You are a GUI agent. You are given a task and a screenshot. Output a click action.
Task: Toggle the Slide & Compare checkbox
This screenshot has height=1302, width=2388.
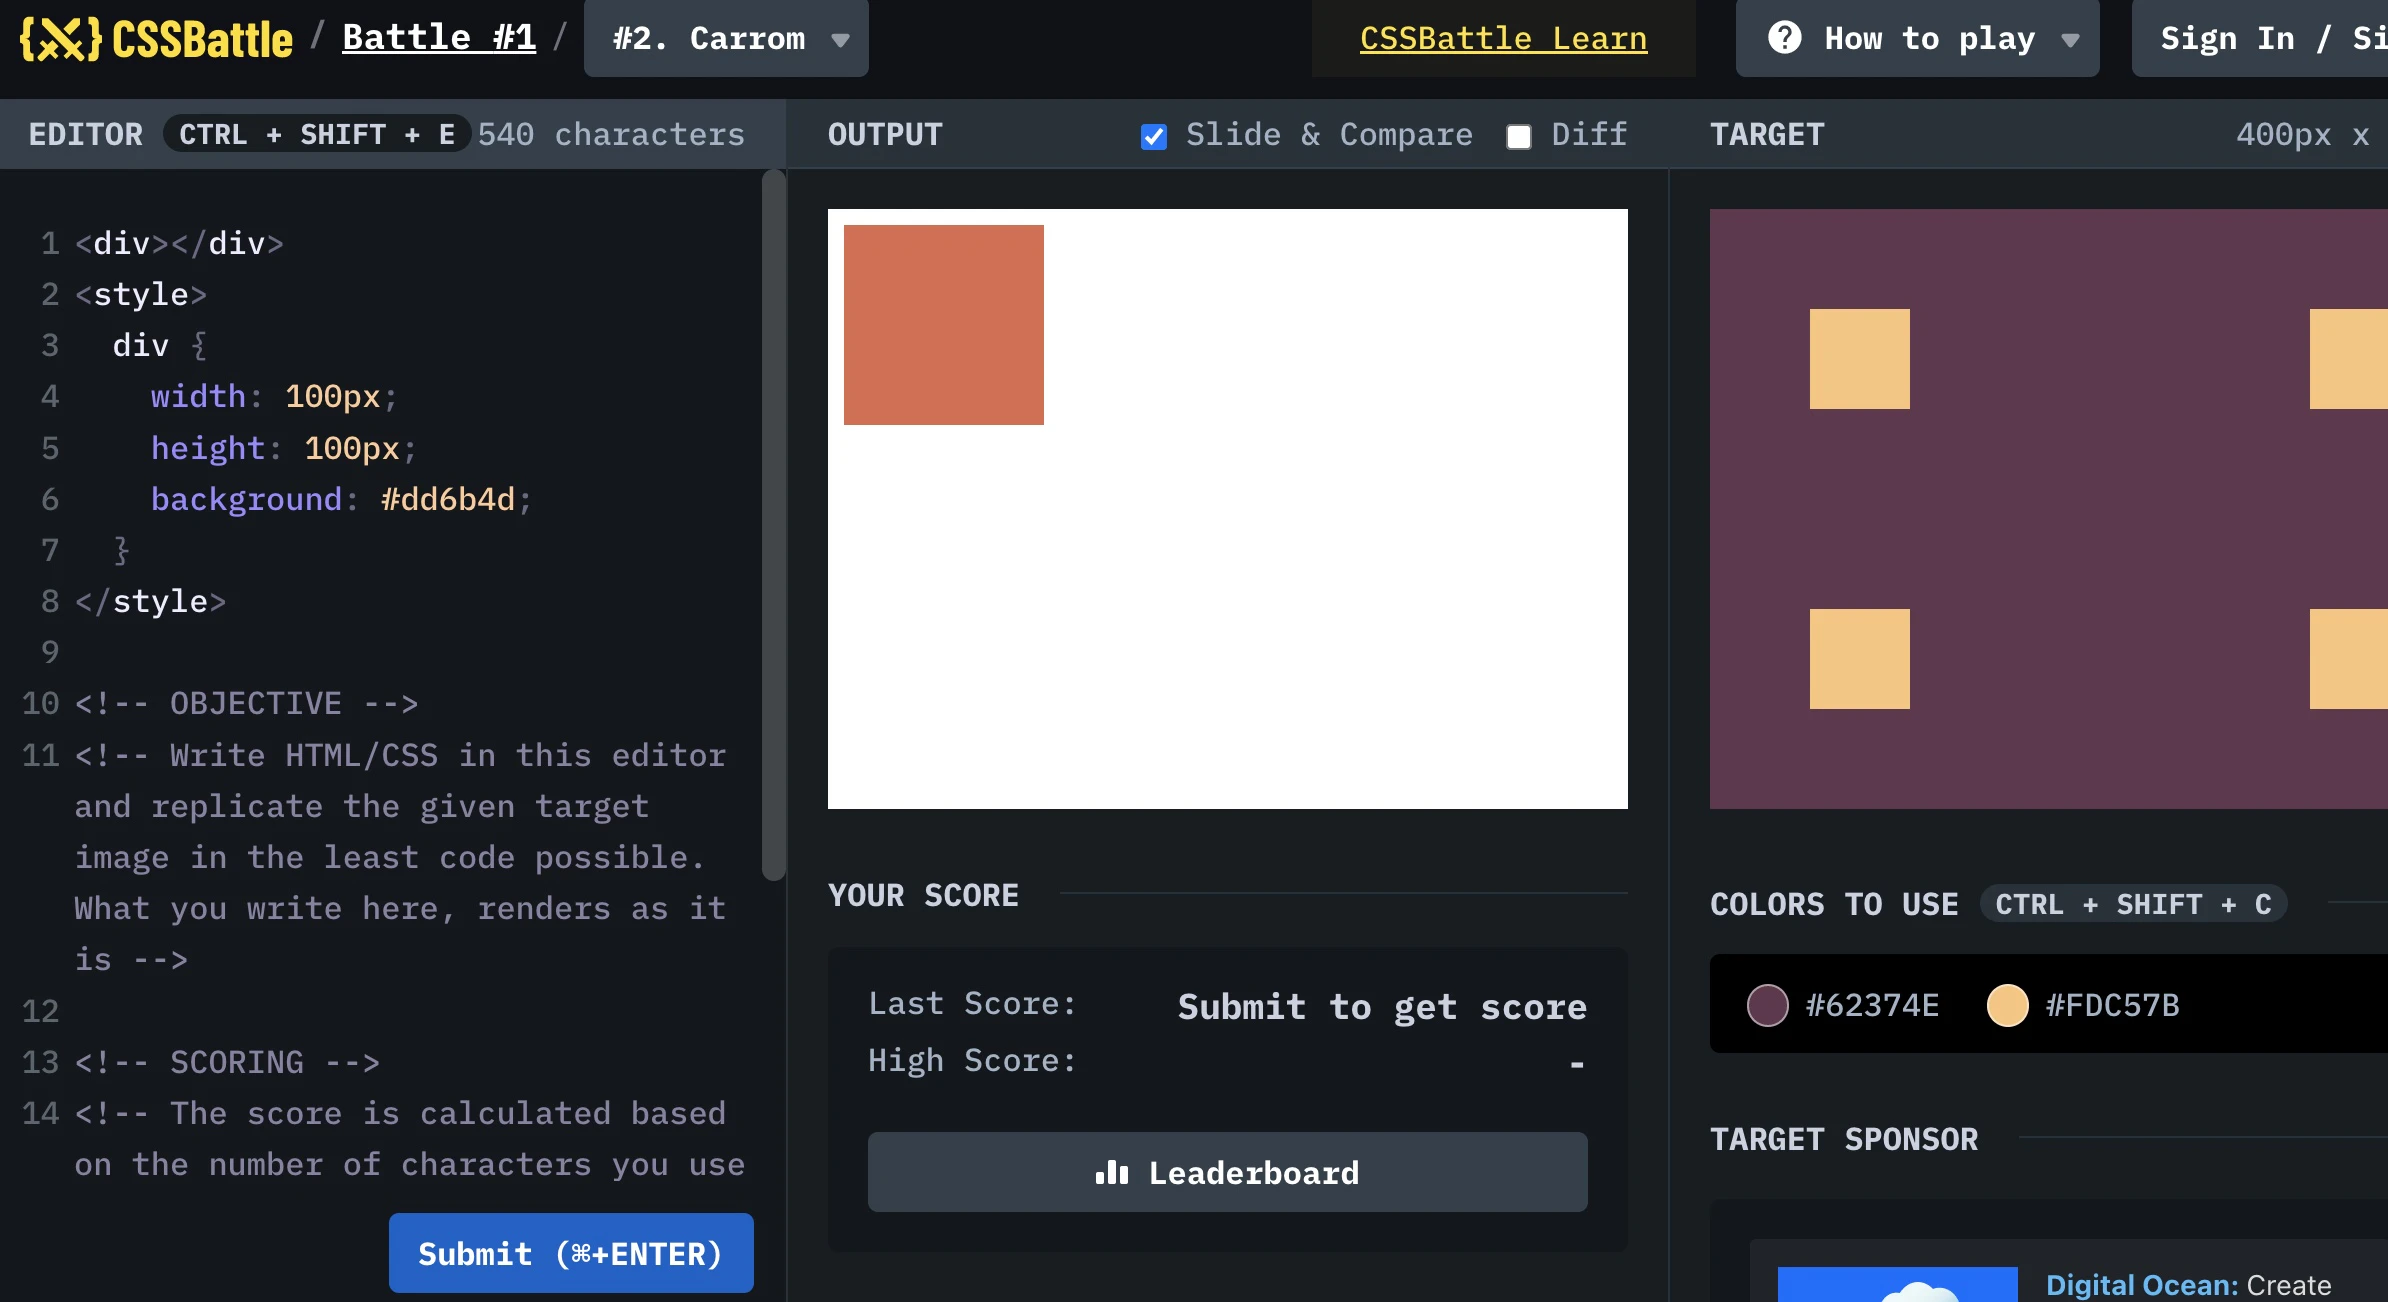(1153, 136)
